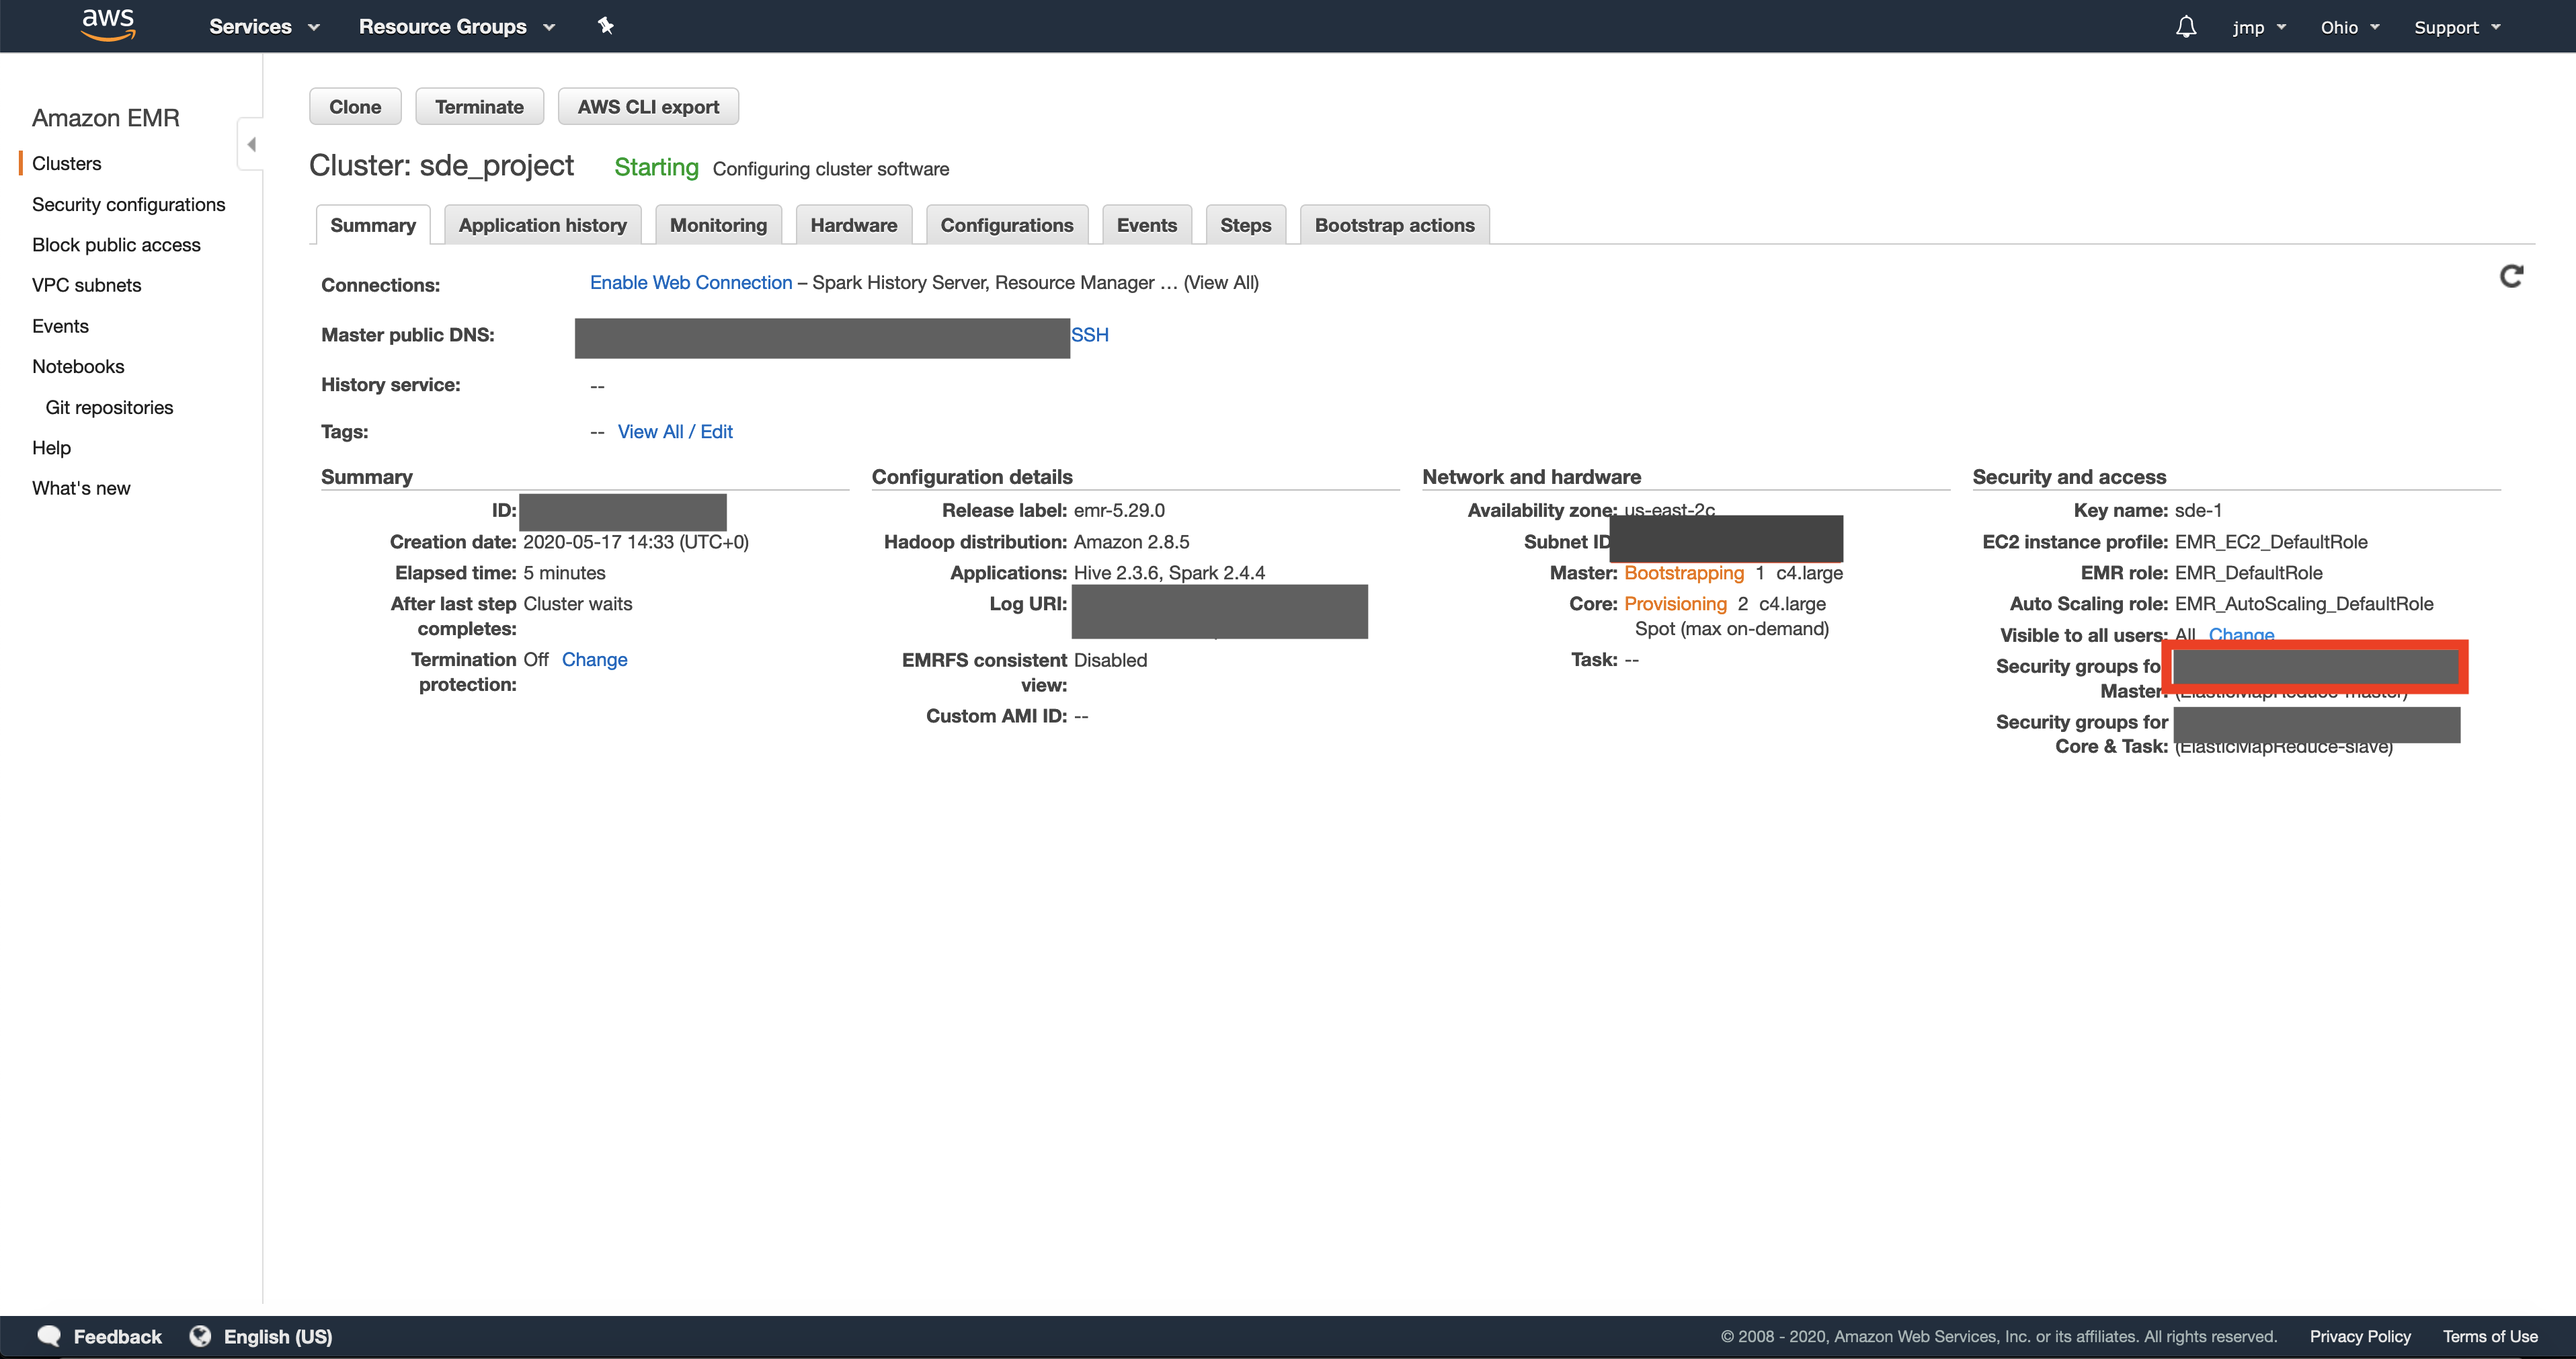Image resolution: width=2576 pixels, height=1359 pixels.
Task: Open Security configurations in sidebar
Action: point(128,205)
